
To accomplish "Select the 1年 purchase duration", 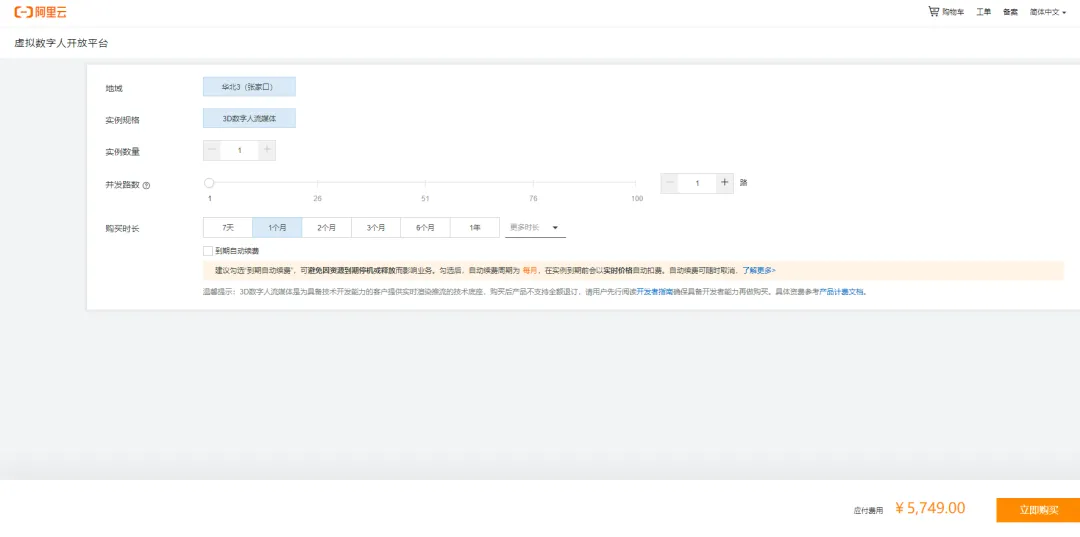I will (x=475, y=227).
